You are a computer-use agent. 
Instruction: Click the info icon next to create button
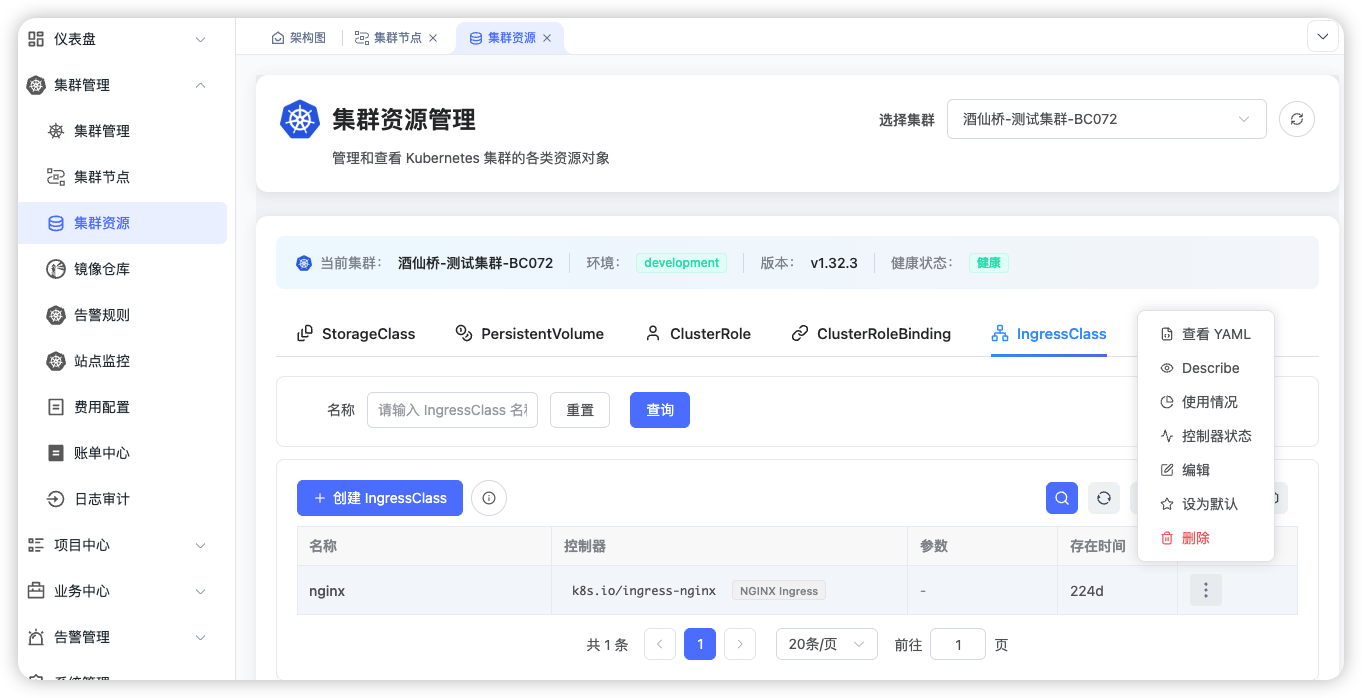click(489, 498)
